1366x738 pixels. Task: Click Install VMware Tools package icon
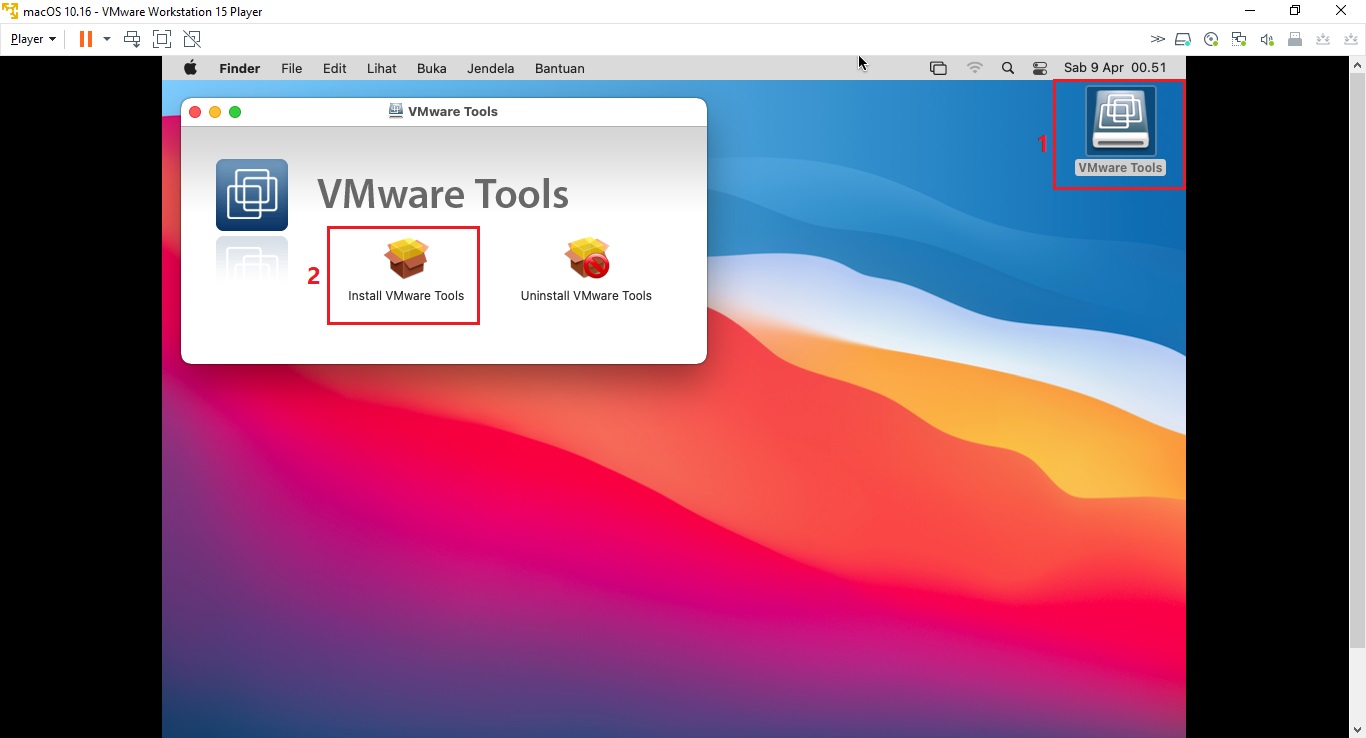[x=406, y=258]
